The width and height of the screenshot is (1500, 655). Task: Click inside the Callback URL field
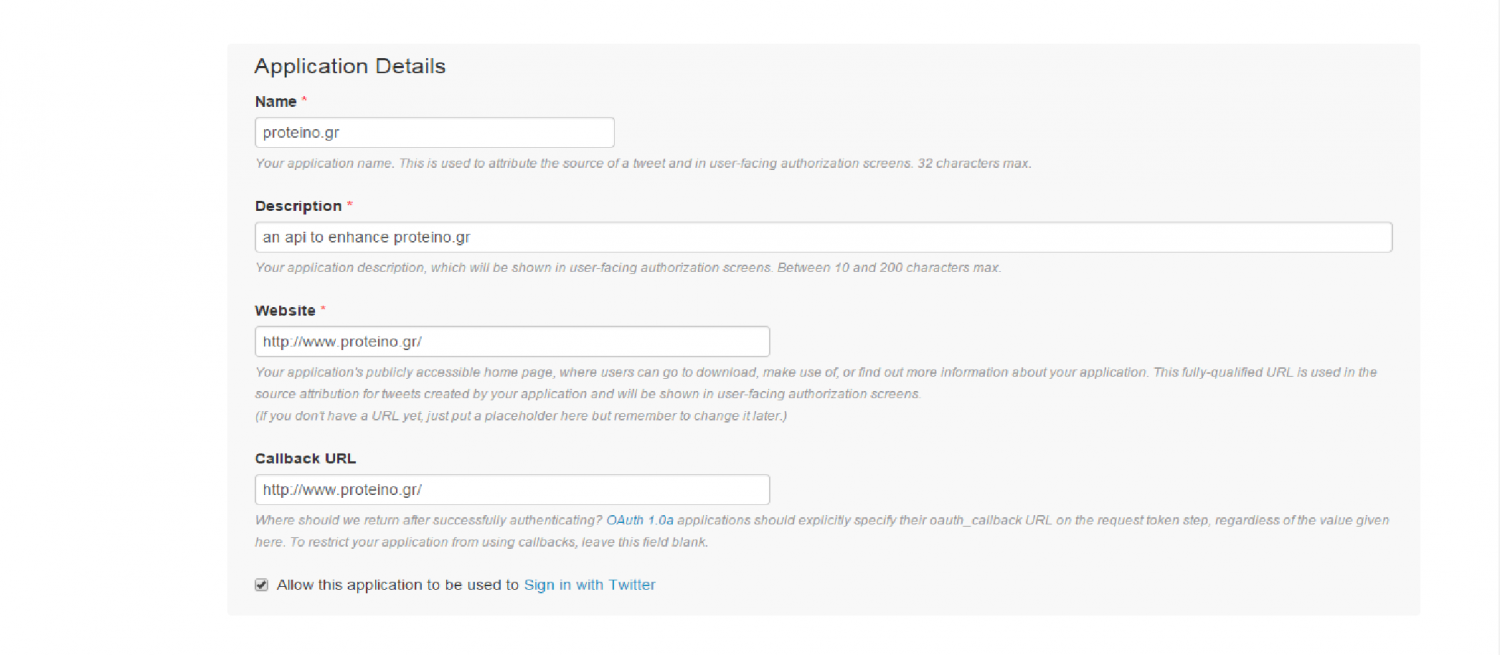pyautogui.click(x=512, y=489)
